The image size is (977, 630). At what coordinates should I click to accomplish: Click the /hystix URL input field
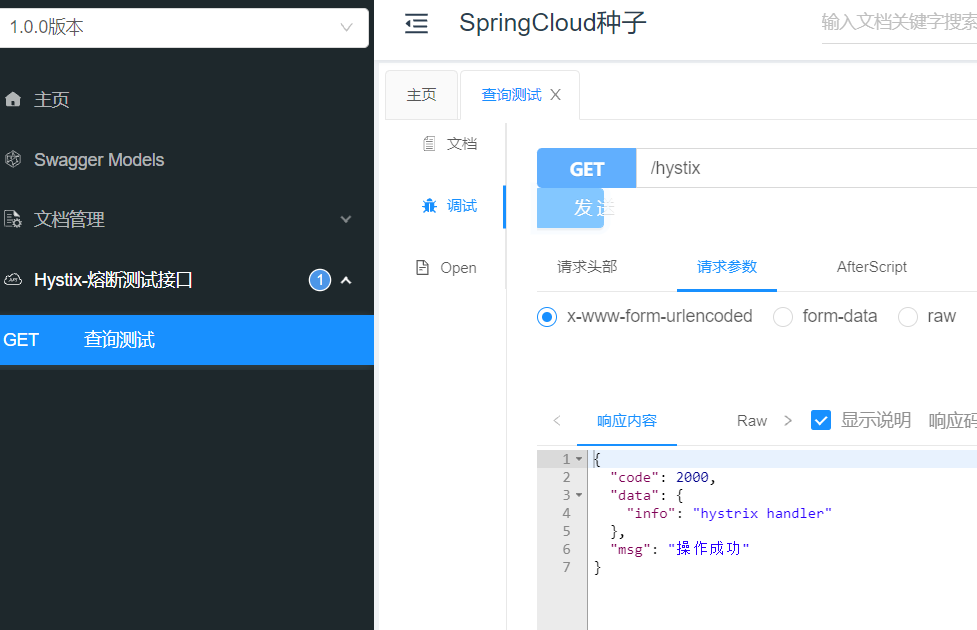point(806,168)
